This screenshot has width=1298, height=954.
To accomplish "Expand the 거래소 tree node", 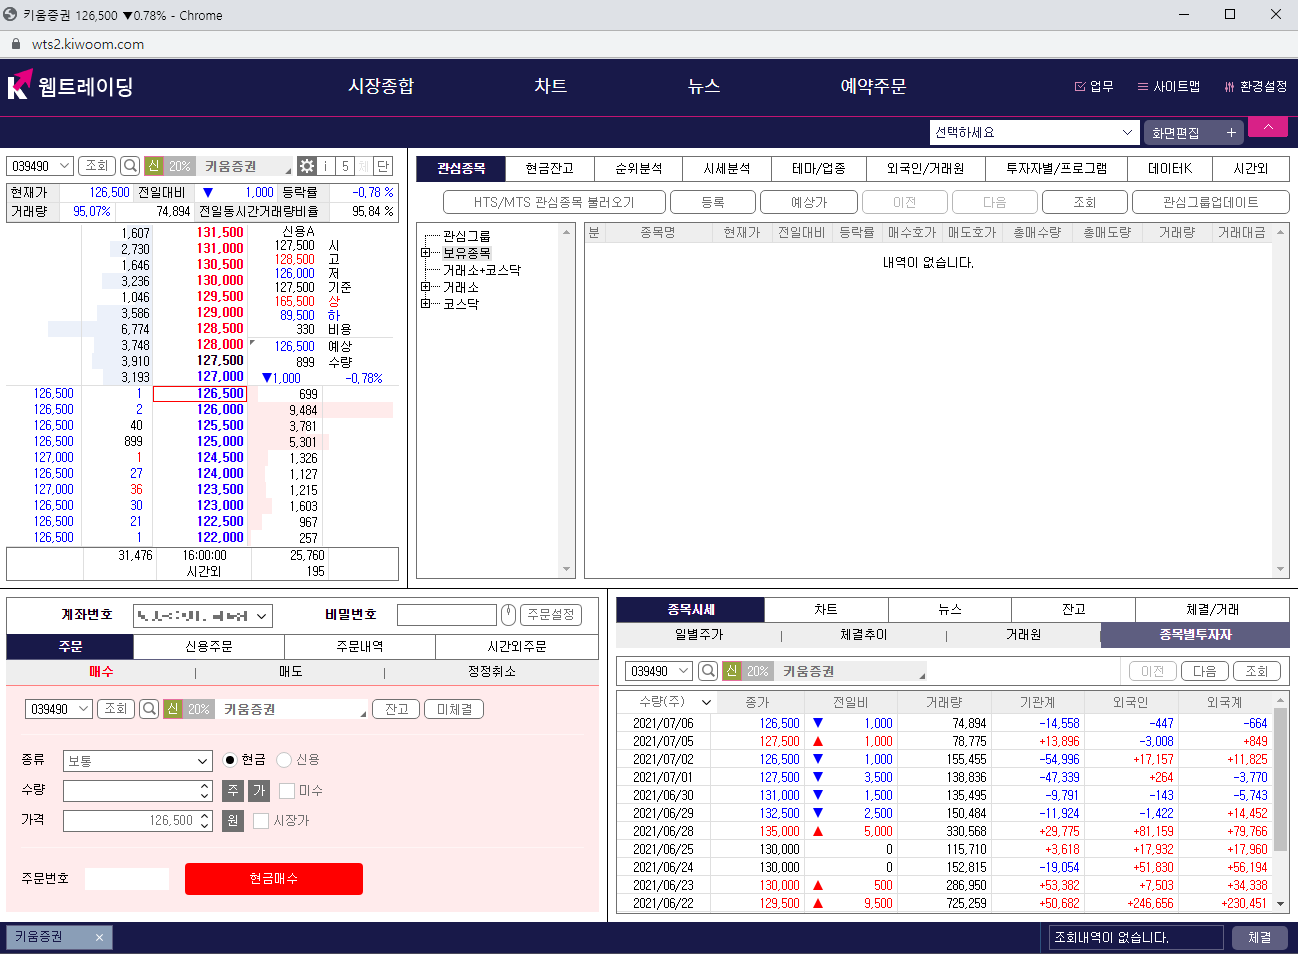I will [426, 287].
